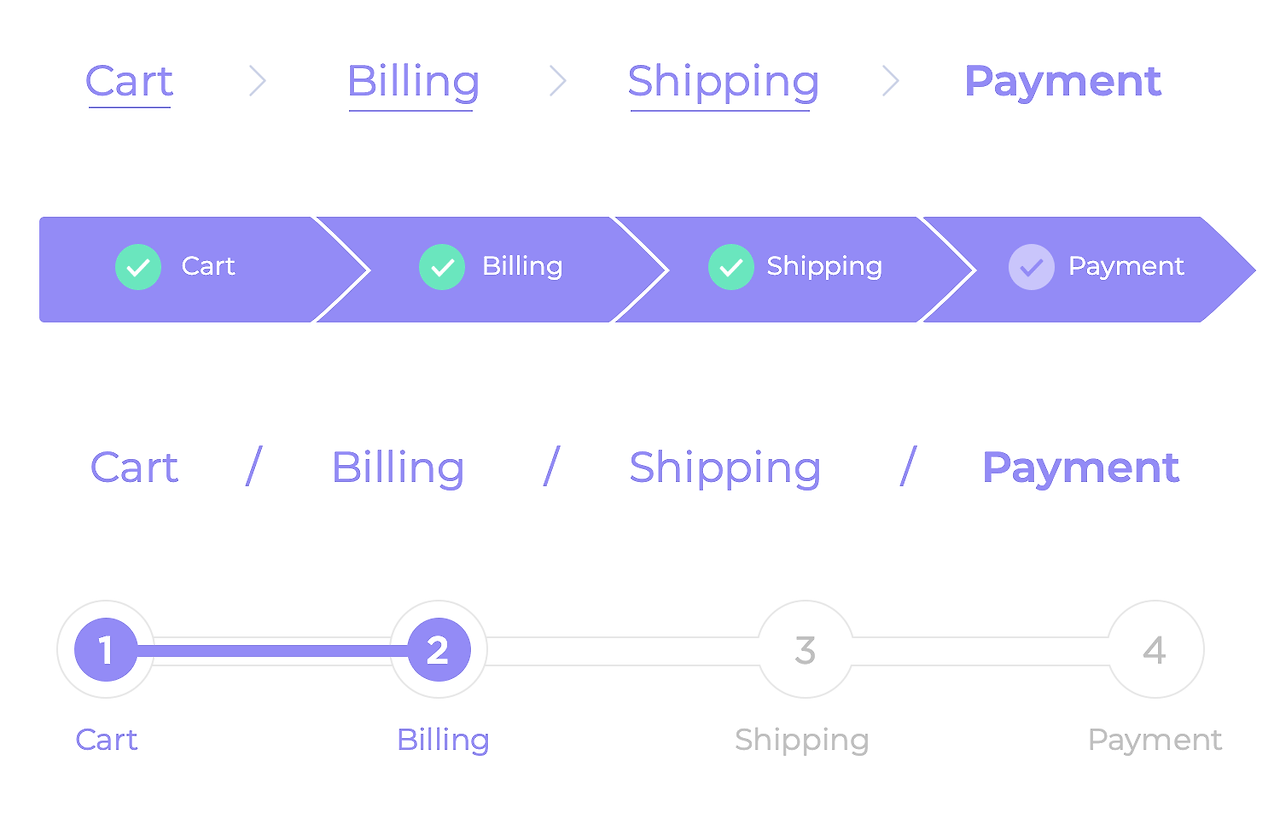Click the Billing label below the stepper
The width and height of the screenshot is (1280, 819).
[x=442, y=739]
